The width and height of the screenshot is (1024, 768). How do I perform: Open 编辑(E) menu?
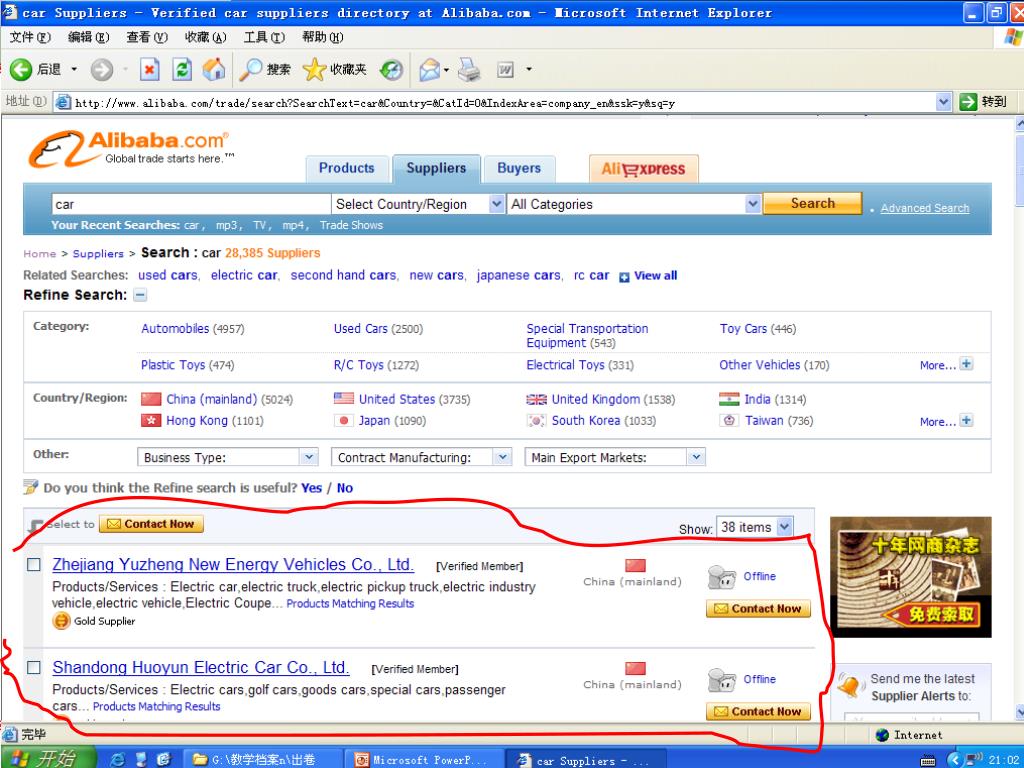point(88,37)
